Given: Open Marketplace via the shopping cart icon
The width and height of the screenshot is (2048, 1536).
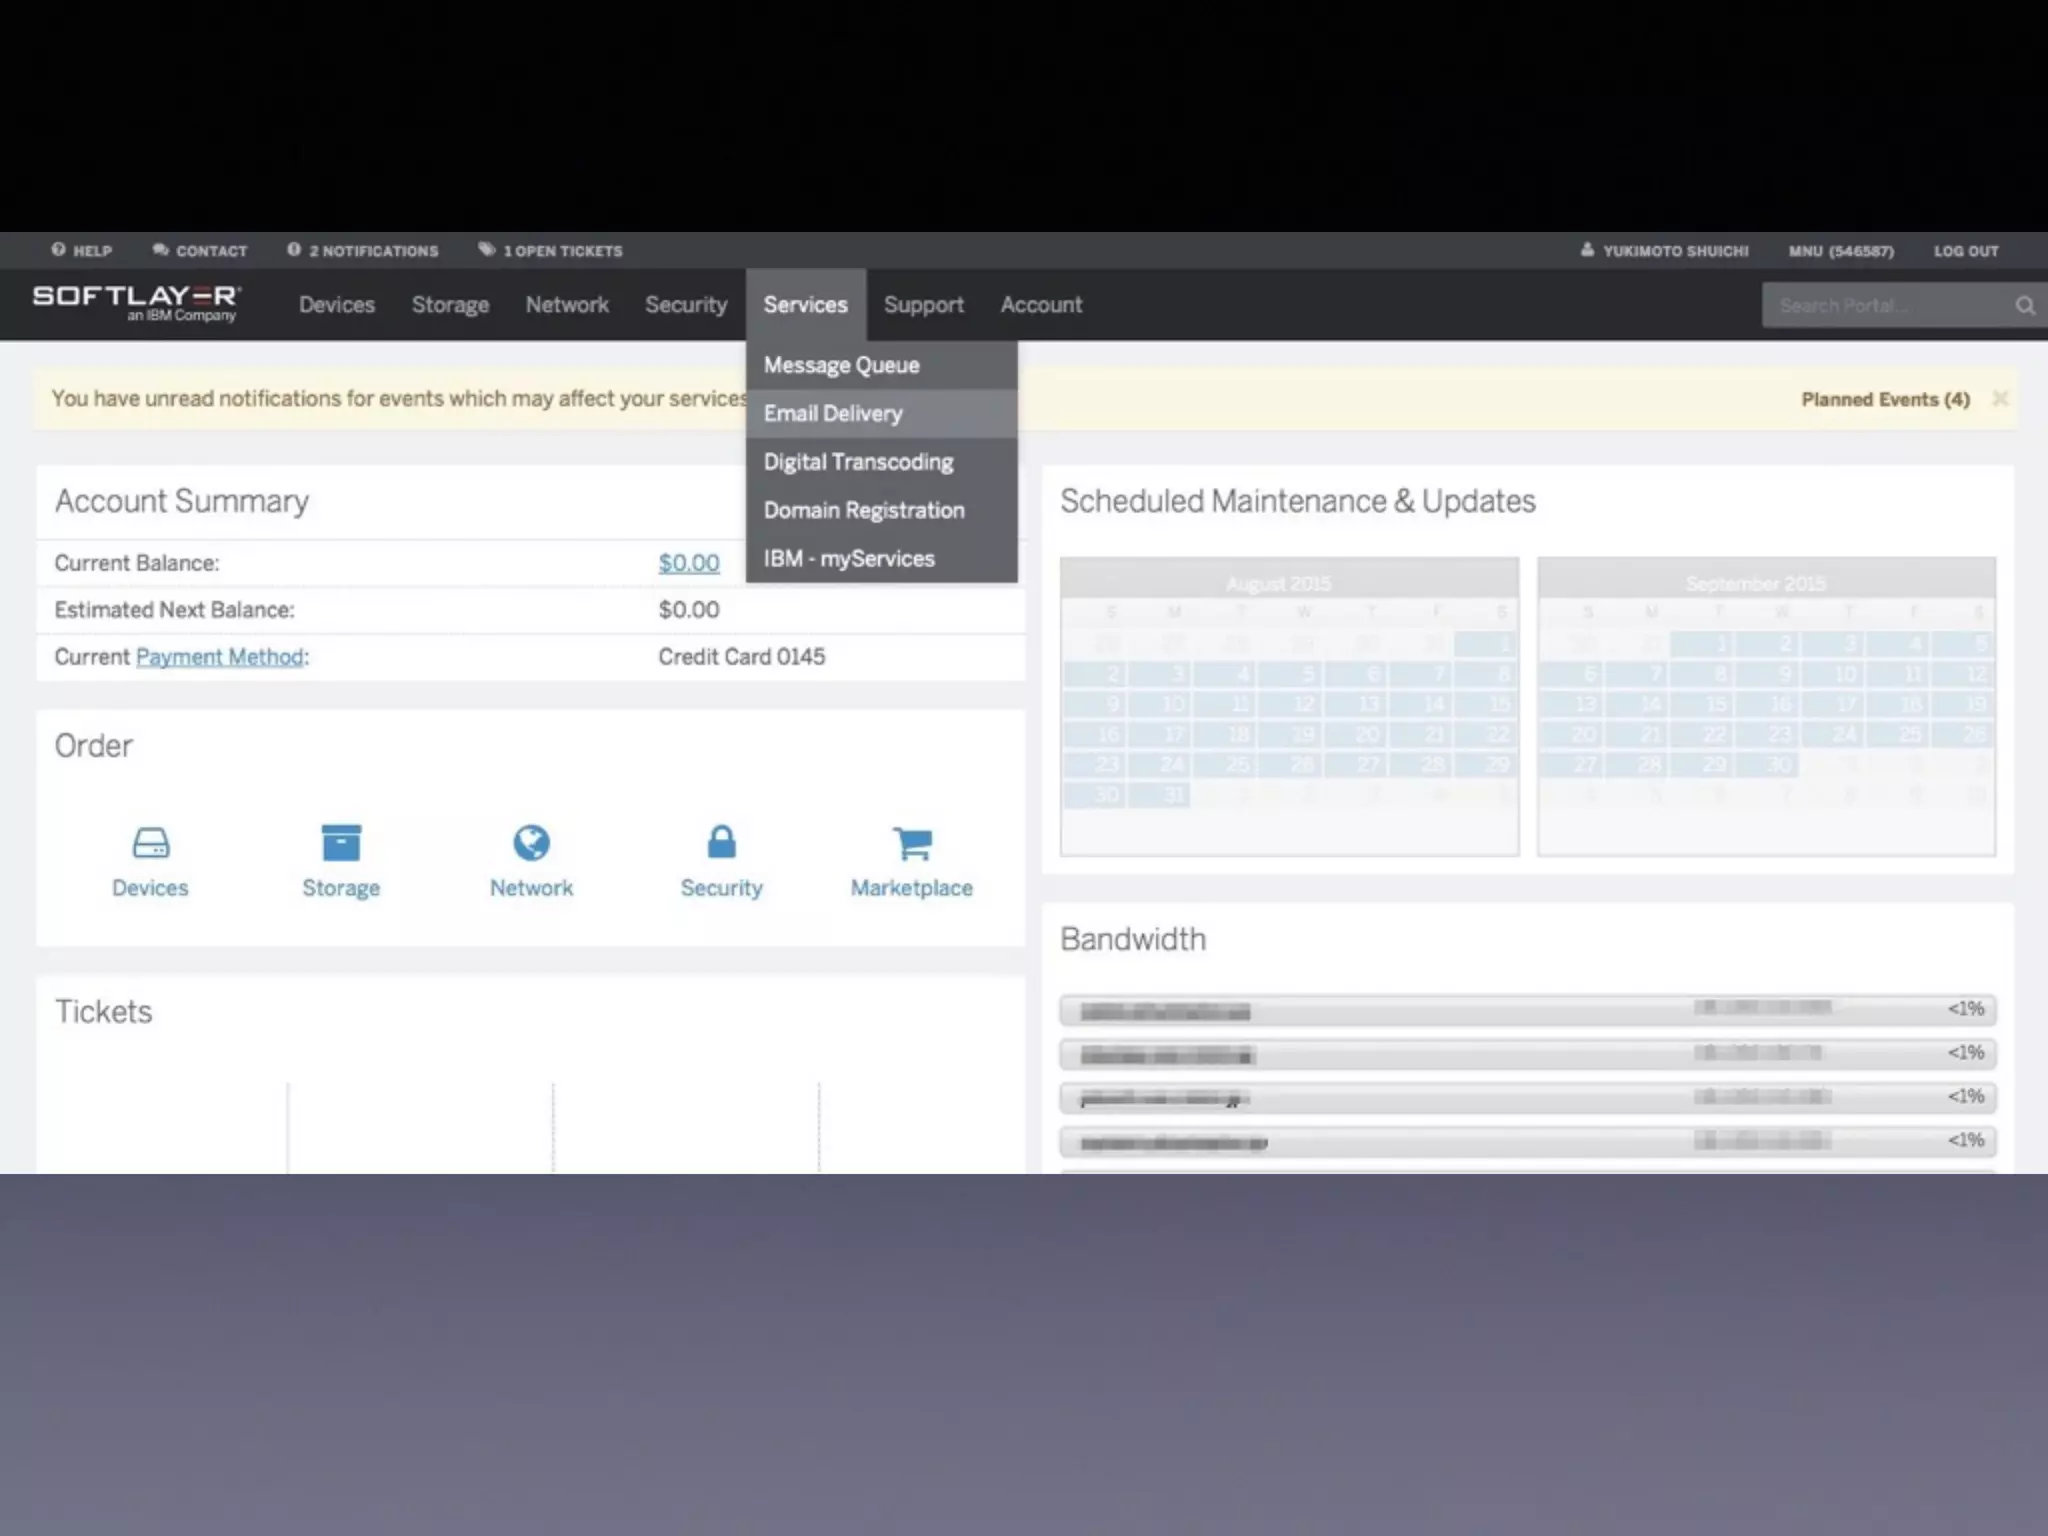Looking at the screenshot, I should coord(912,843).
